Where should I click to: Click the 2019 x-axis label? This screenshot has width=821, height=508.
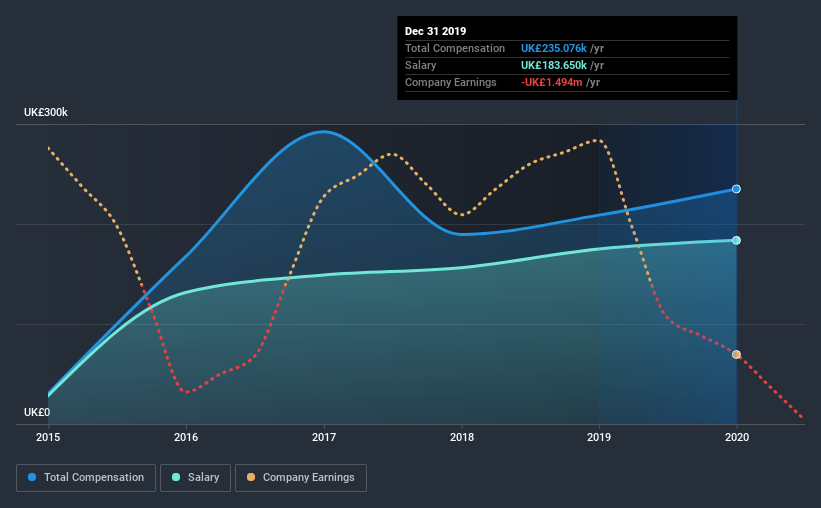coord(599,437)
